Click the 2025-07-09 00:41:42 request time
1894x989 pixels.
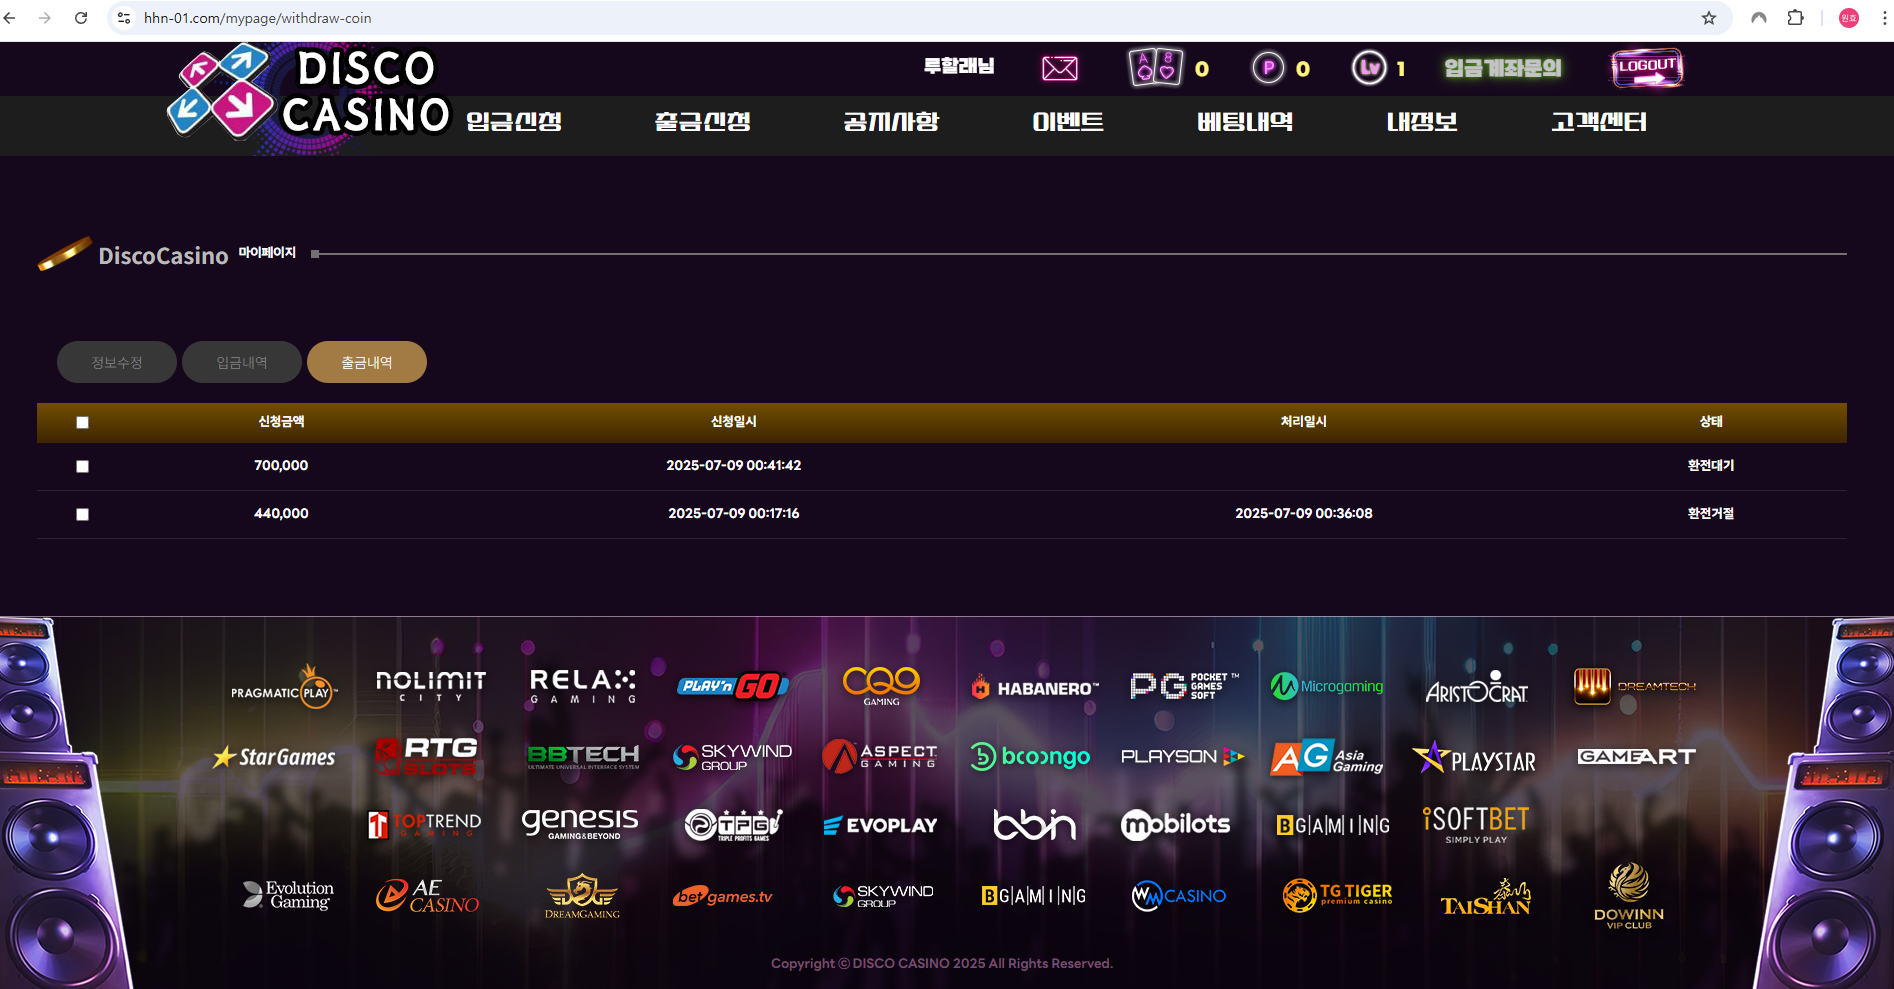734,465
